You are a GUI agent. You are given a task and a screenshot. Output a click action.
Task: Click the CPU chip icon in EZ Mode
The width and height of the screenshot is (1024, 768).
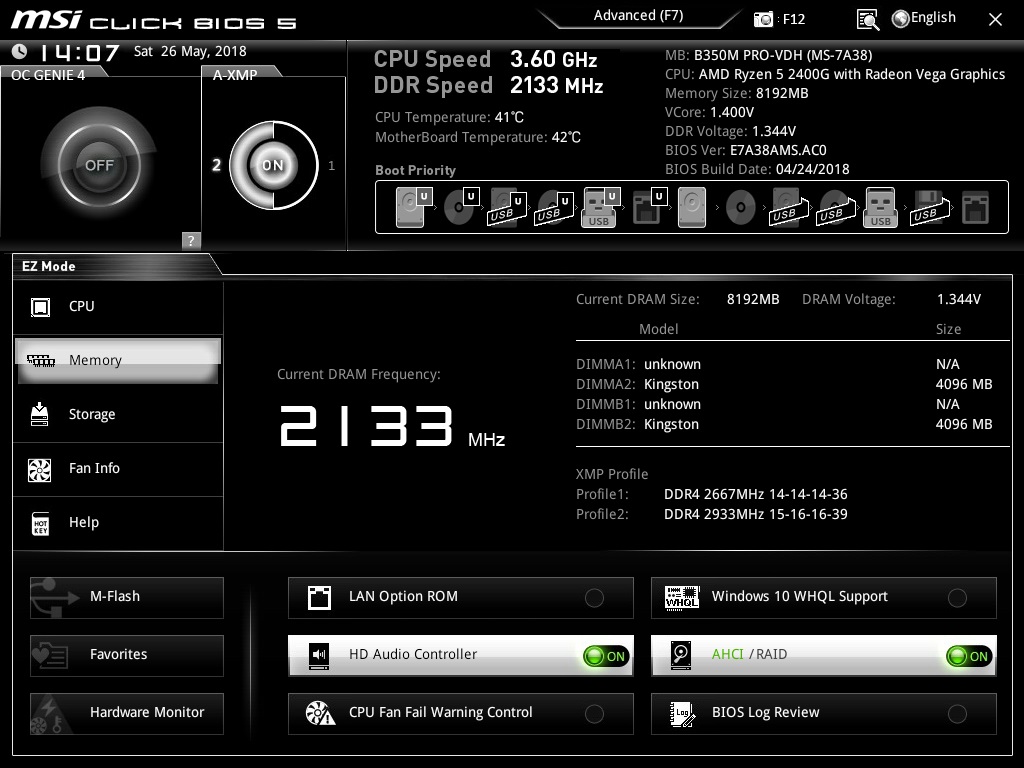click(40, 306)
